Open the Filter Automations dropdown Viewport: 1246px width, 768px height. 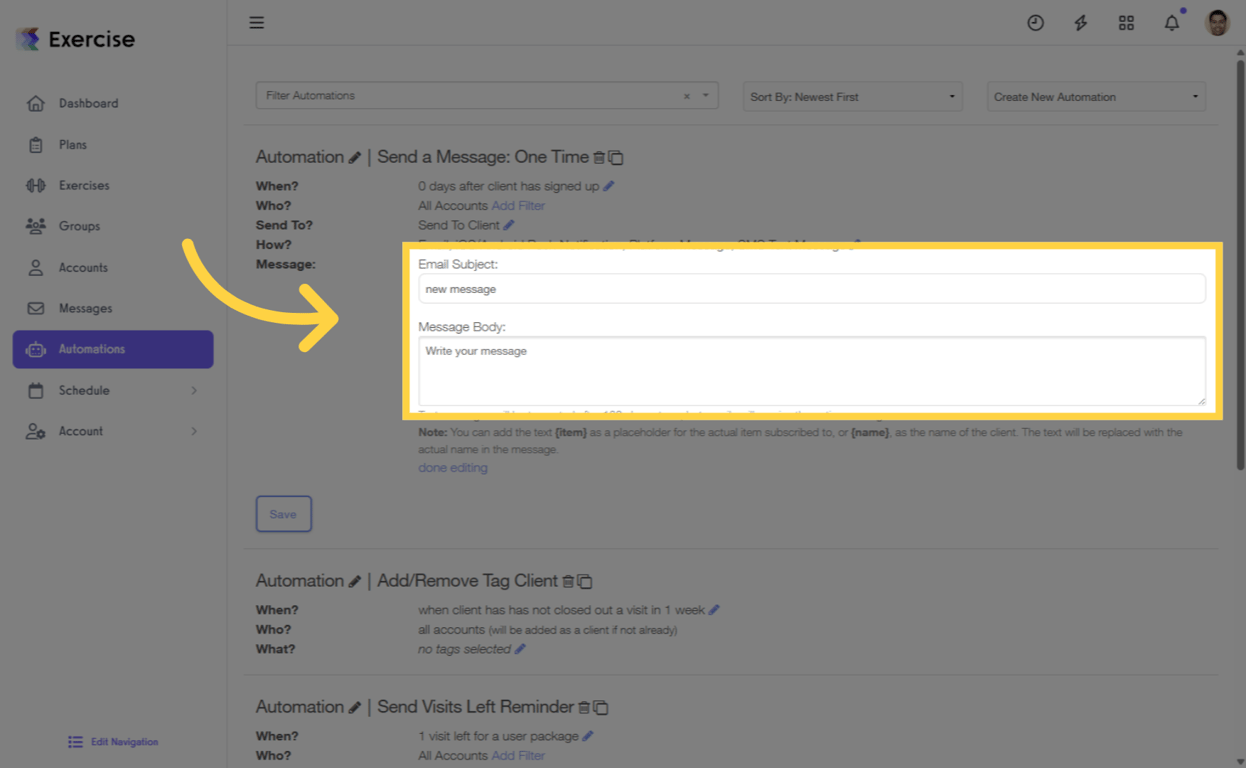coord(705,96)
